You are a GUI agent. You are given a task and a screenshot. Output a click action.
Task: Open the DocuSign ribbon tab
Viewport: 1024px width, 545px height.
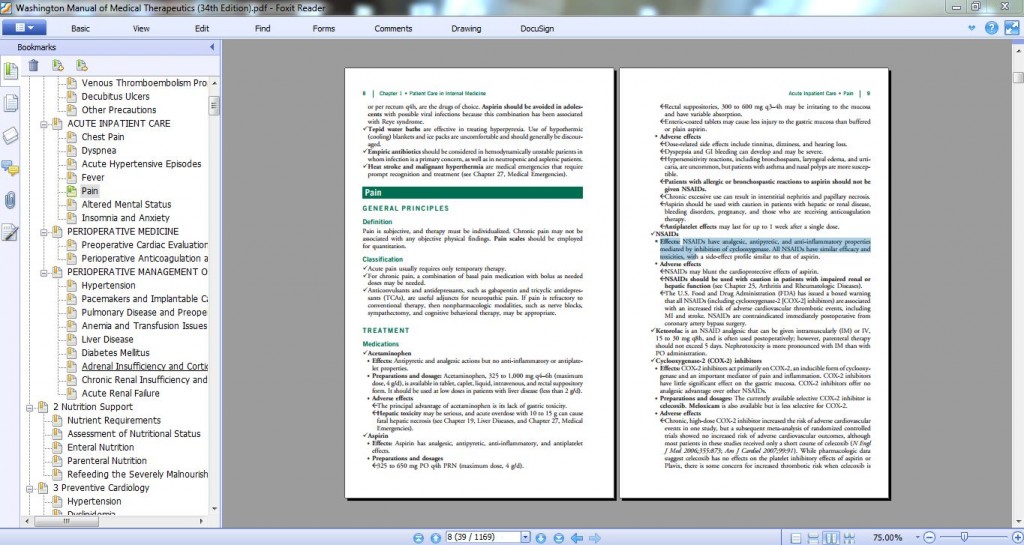tap(537, 29)
